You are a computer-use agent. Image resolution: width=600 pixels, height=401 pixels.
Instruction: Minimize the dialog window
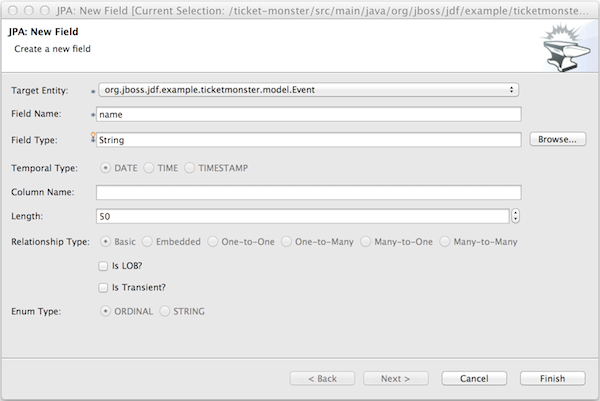click(29, 10)
